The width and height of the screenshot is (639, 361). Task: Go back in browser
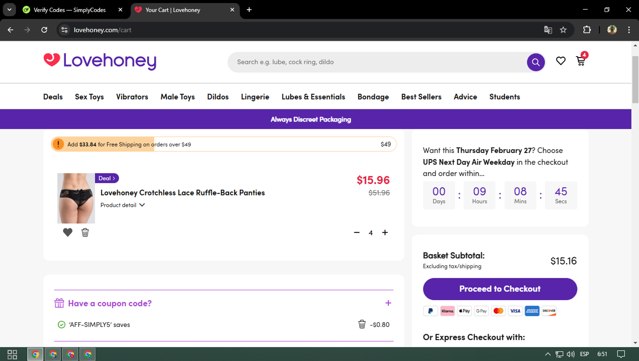pos(11,30)
